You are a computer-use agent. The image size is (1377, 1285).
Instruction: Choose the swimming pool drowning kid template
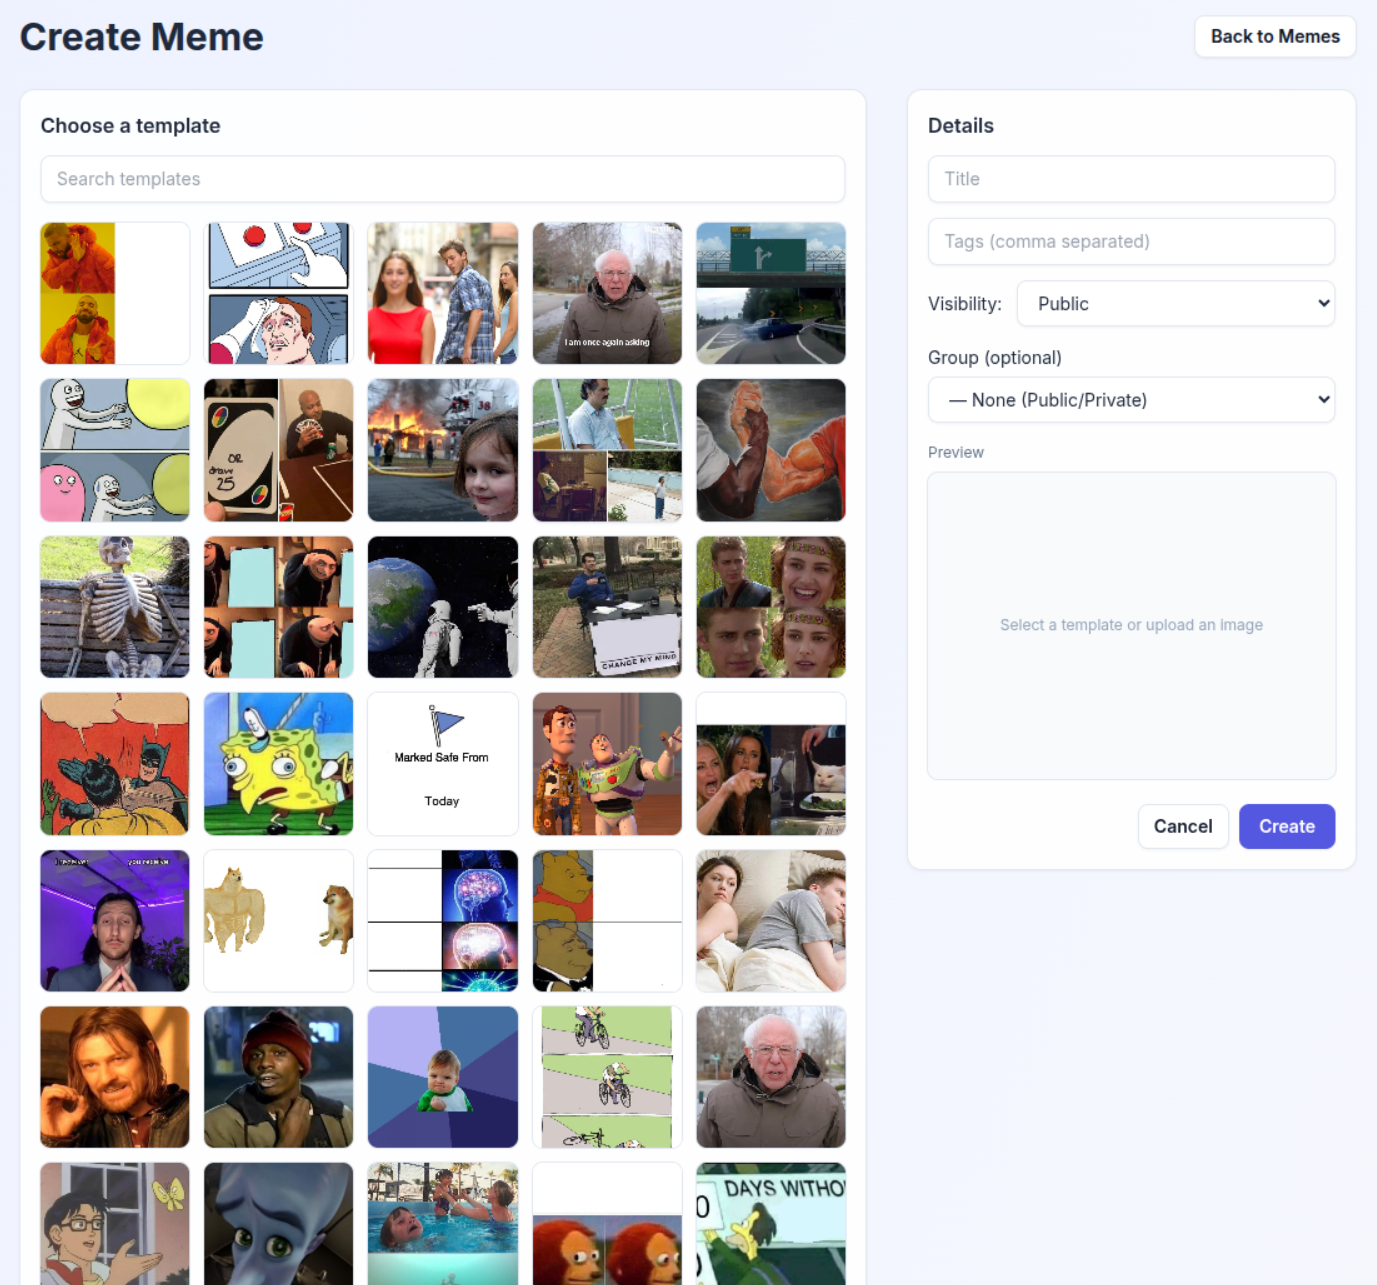pyautogui.click(x=443, y=1224)
